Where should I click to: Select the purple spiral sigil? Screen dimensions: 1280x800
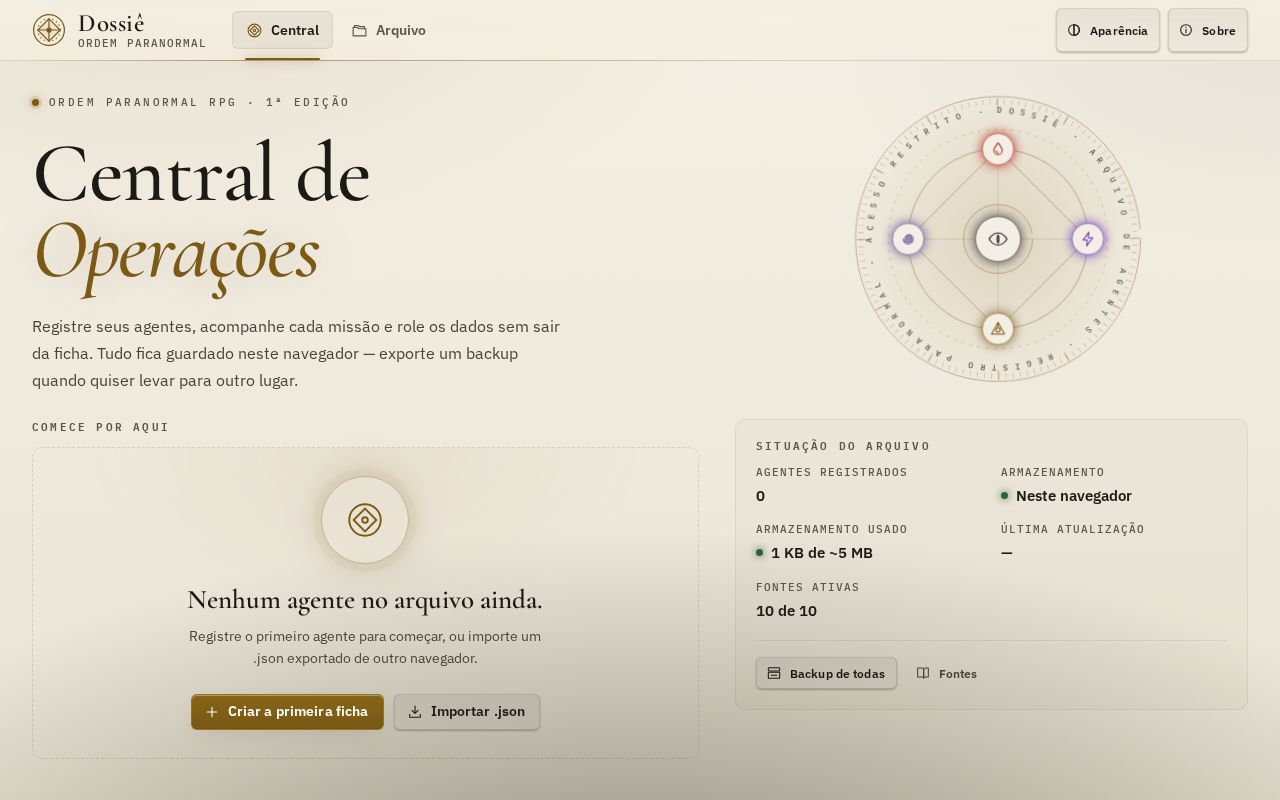(x=908, y=239)
